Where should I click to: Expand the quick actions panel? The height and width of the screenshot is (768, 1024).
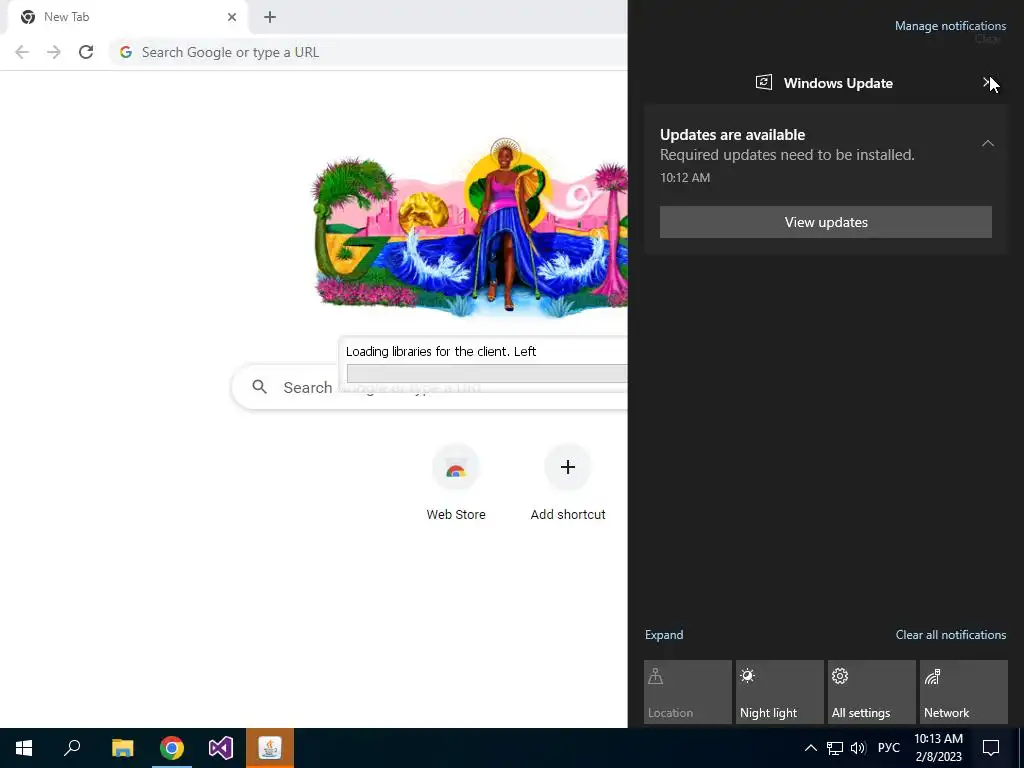664,635
